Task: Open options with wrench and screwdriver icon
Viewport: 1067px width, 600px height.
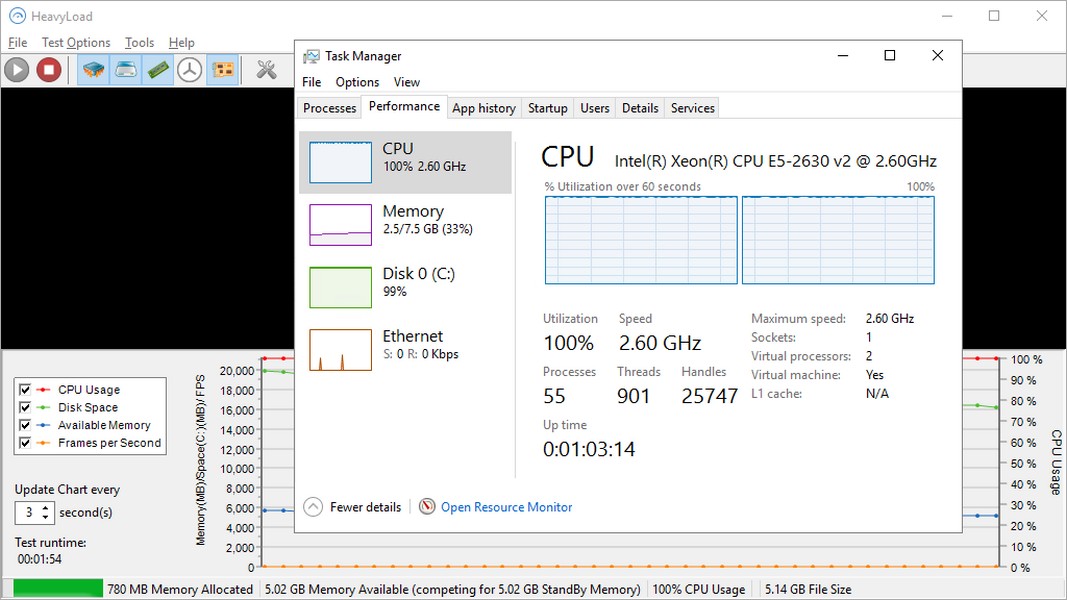Action: click(x=266, y=69)
